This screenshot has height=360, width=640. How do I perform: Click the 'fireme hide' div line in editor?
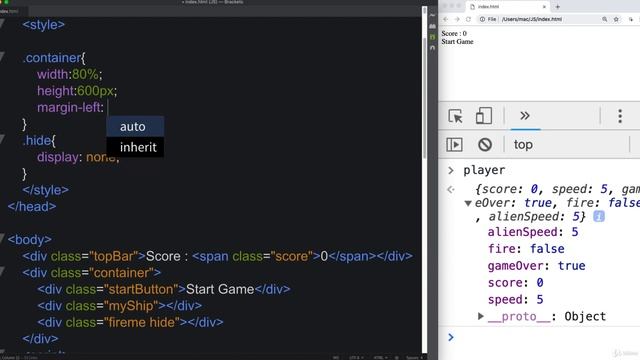[130, 322]
